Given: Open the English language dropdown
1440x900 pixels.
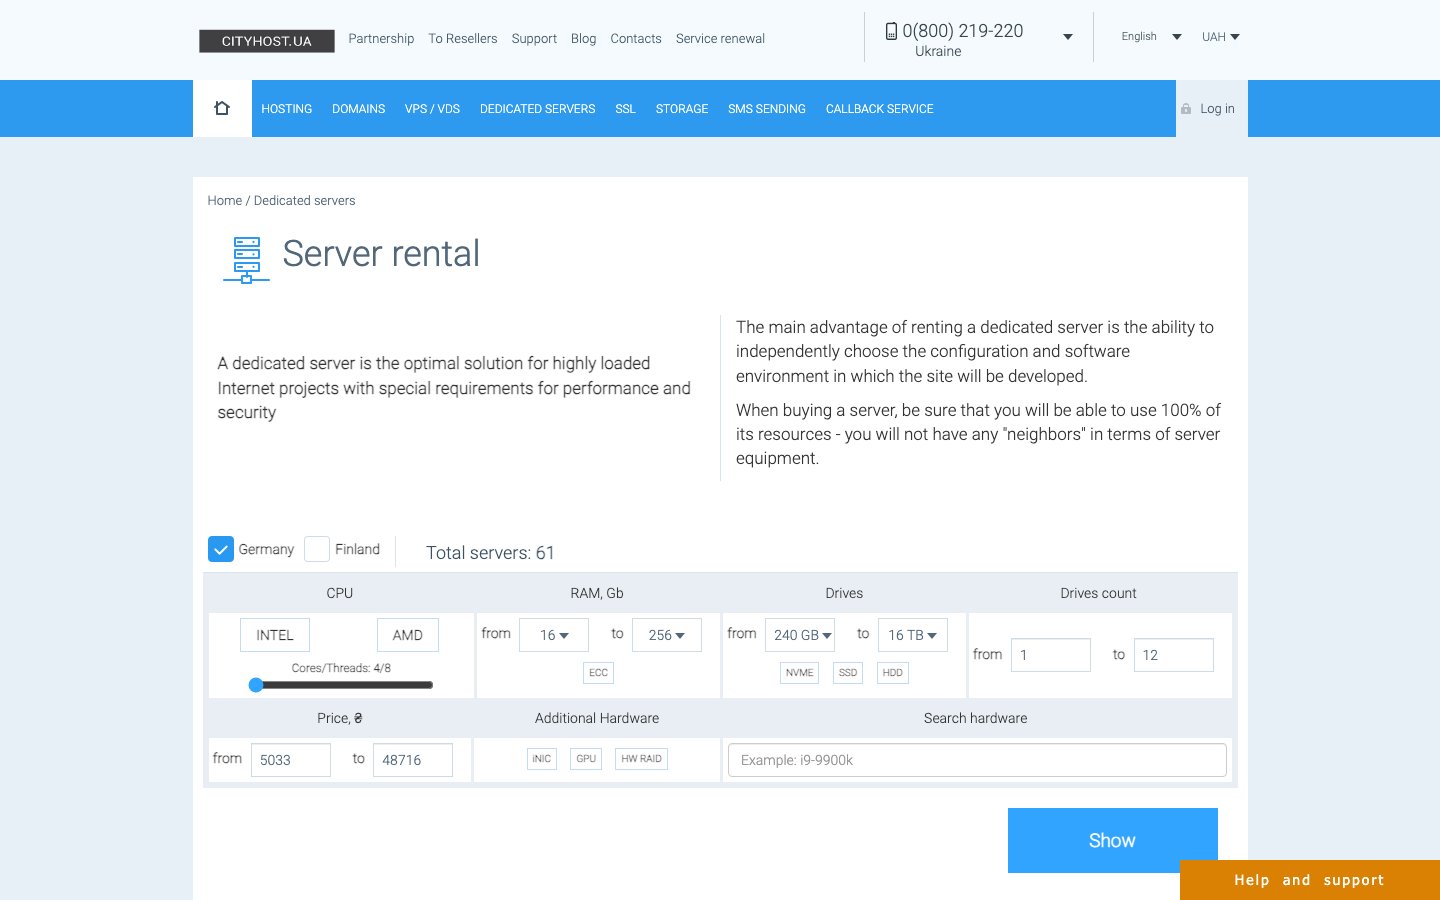Looking at the screenshot, I should point(1151,37).
